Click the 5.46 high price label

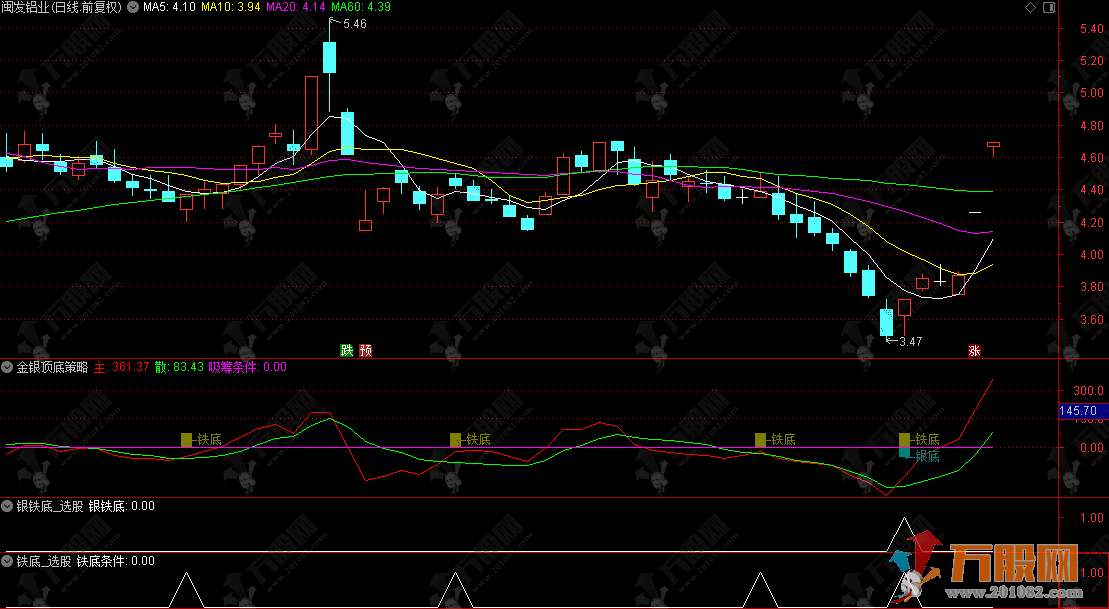(353, 24)
